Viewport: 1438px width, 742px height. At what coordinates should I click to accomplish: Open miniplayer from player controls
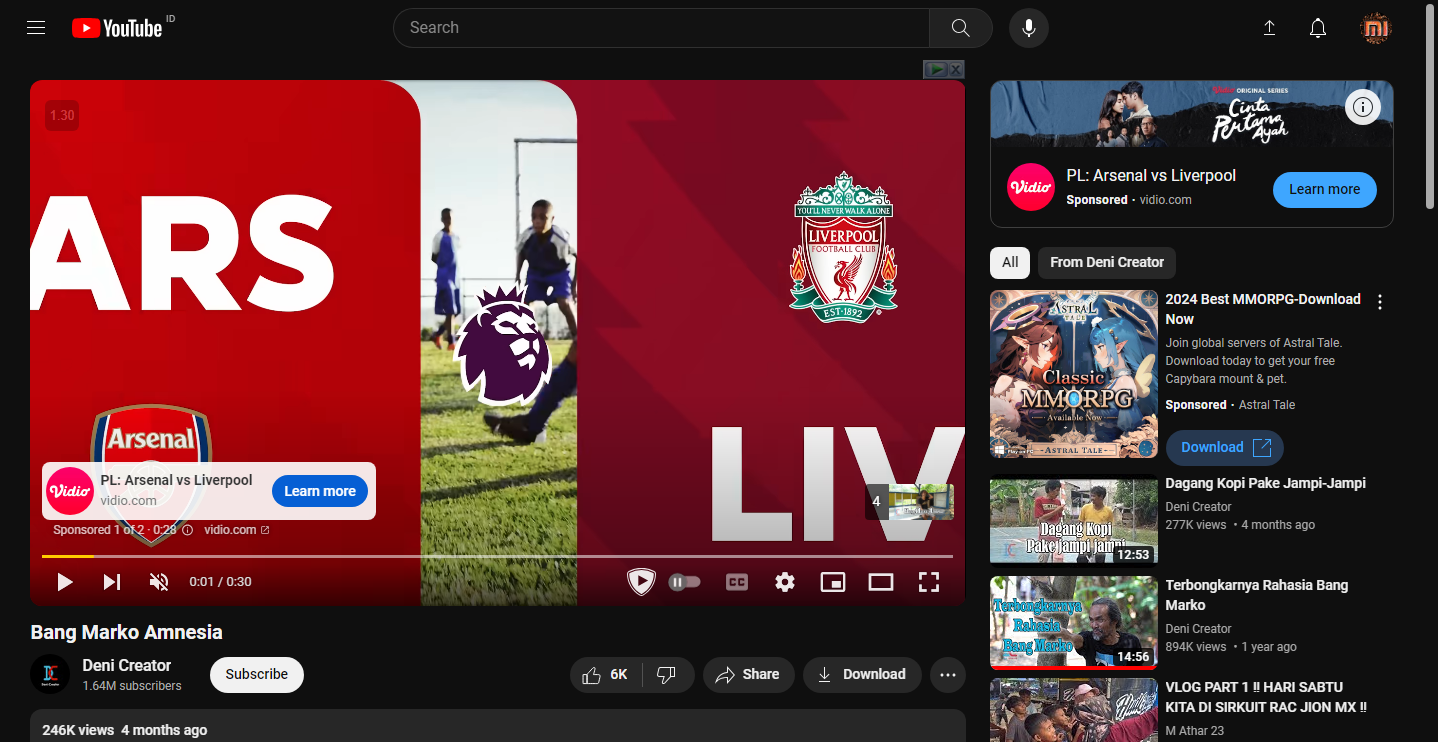pyautogui.click(x=832, y=582)
